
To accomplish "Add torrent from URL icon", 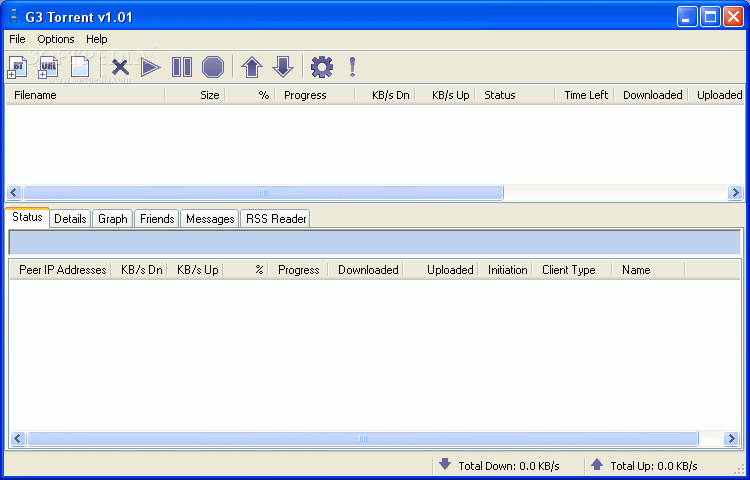I will point(48,67).
